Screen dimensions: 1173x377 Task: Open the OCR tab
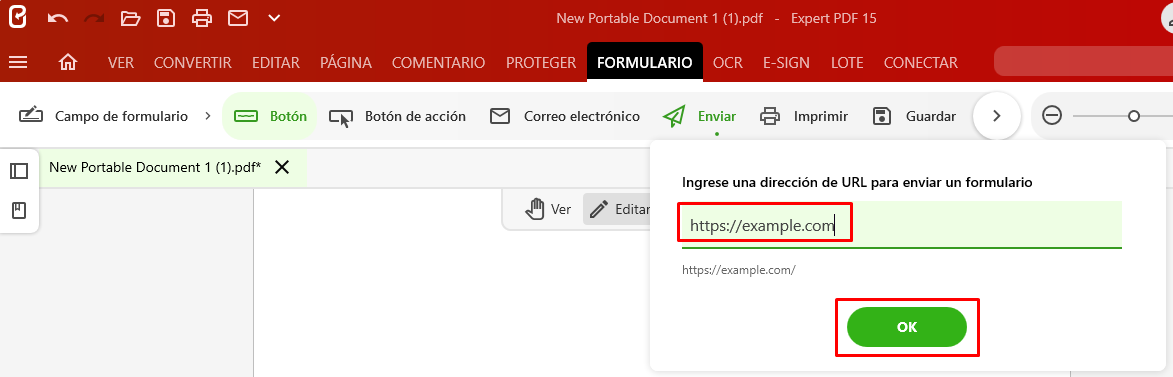(x=728, y=63)
